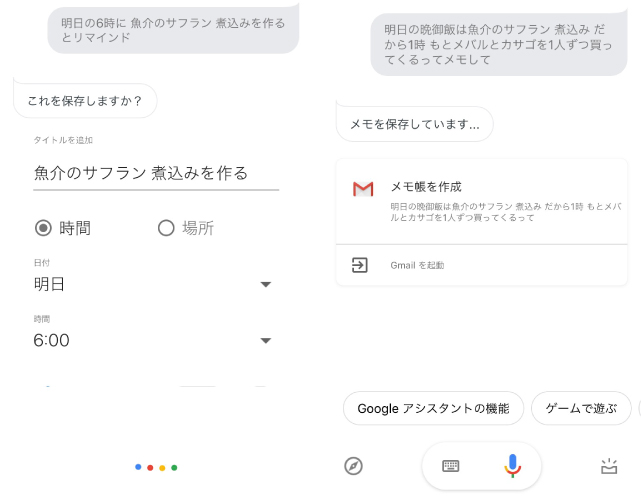
Task: Click the Gmail envelope icon
Action: [363, 189]
